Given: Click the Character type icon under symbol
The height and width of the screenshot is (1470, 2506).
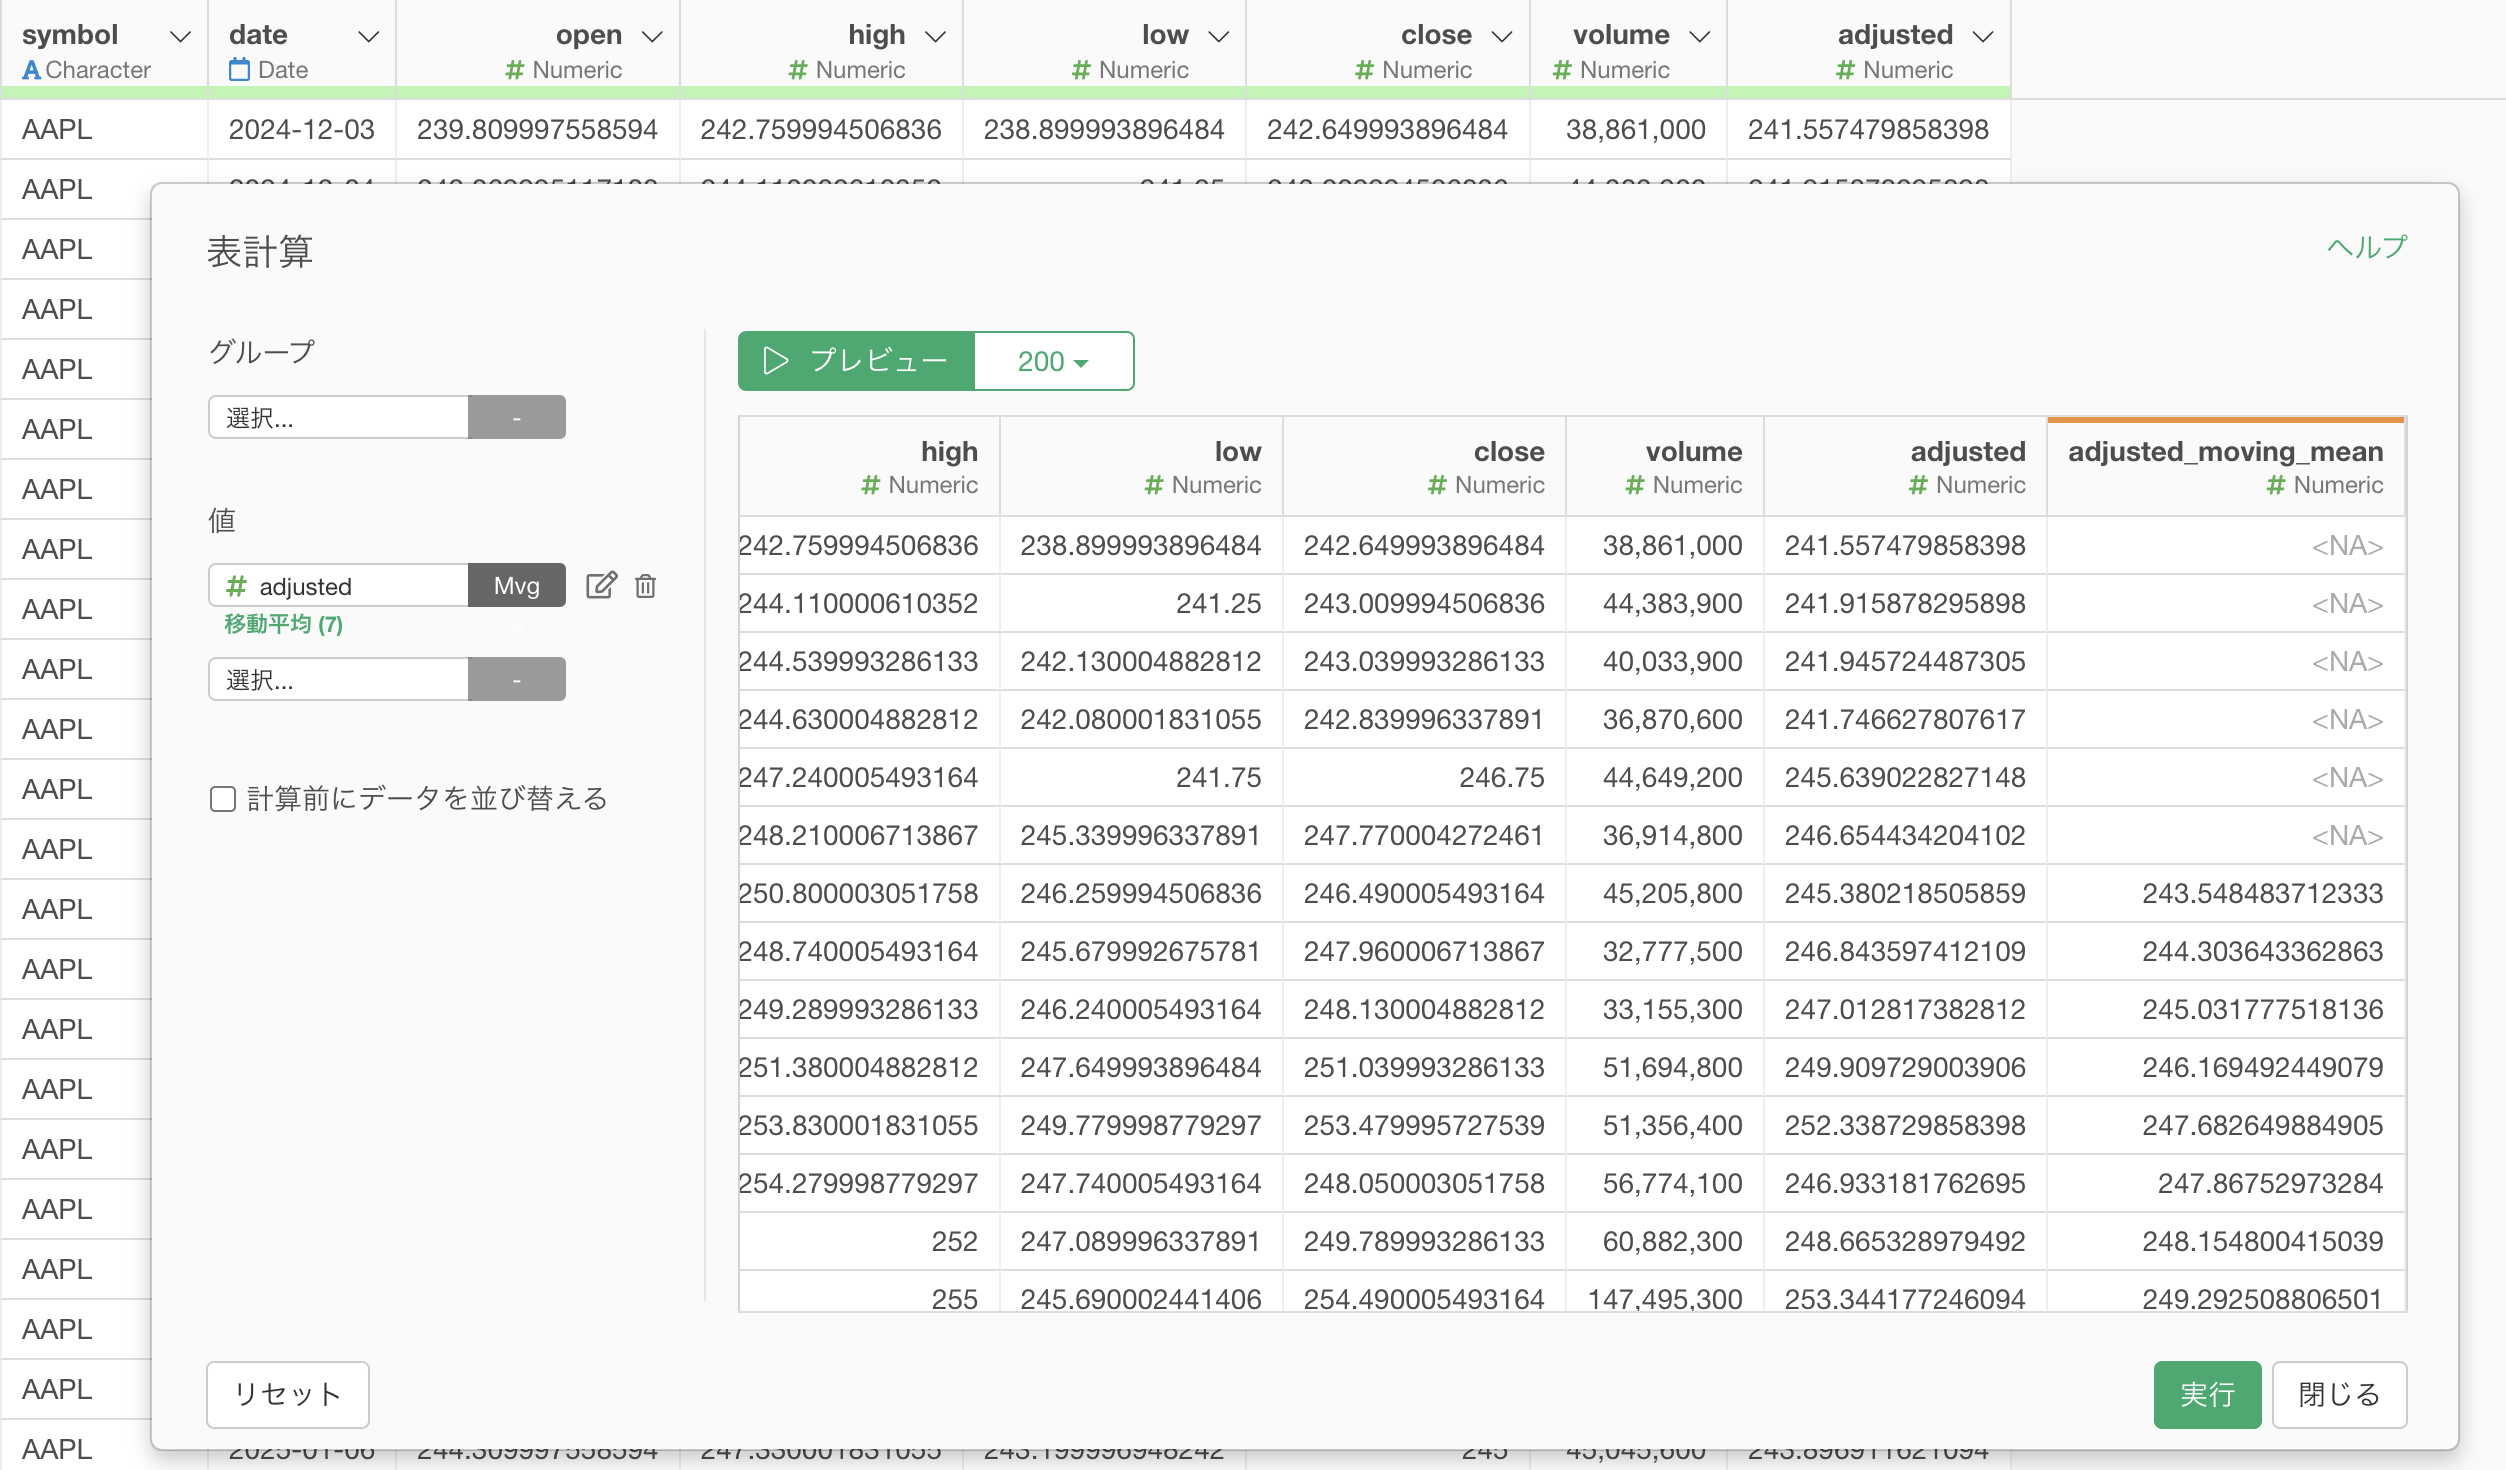Looking at the screenshot, I should [31, 70].
